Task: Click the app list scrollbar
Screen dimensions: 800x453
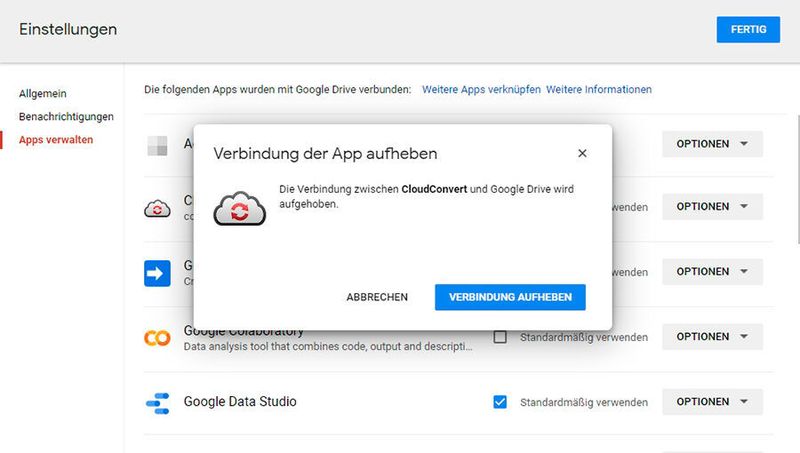Action: point(797,180)
